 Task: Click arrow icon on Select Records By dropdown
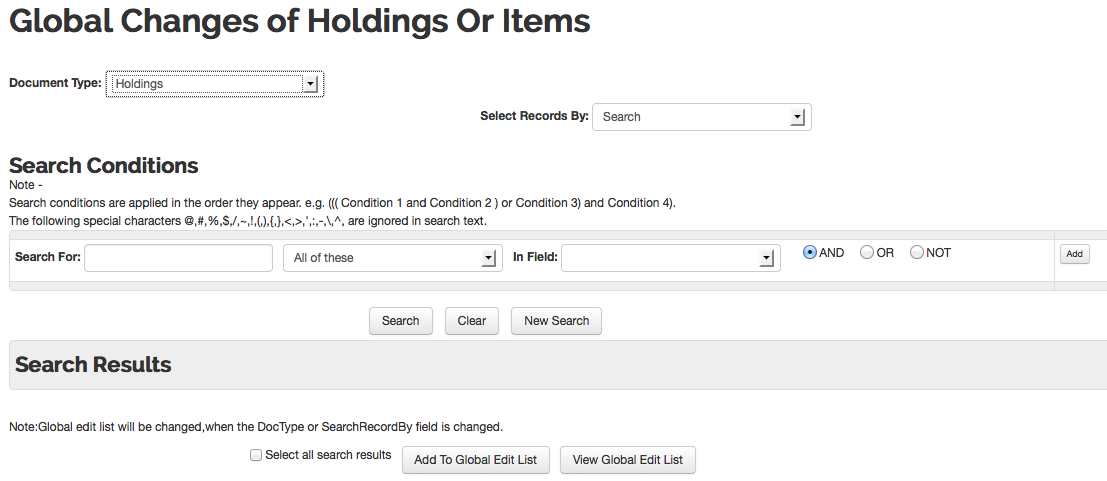797,117
